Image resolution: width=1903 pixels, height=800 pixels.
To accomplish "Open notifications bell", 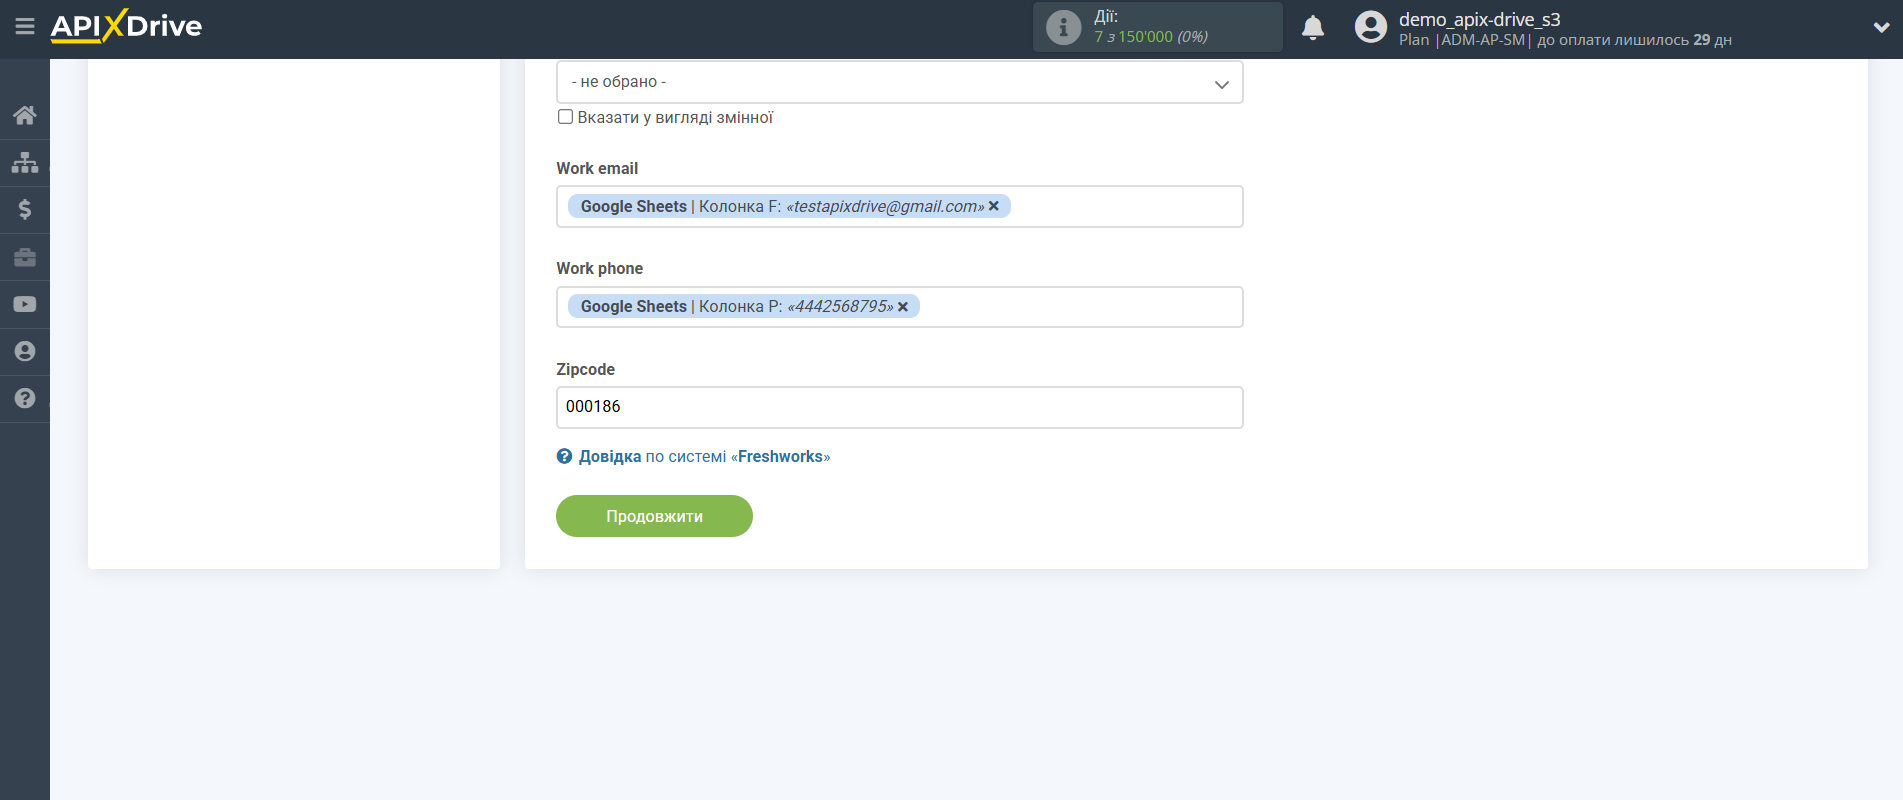I will click(1313, 28).
